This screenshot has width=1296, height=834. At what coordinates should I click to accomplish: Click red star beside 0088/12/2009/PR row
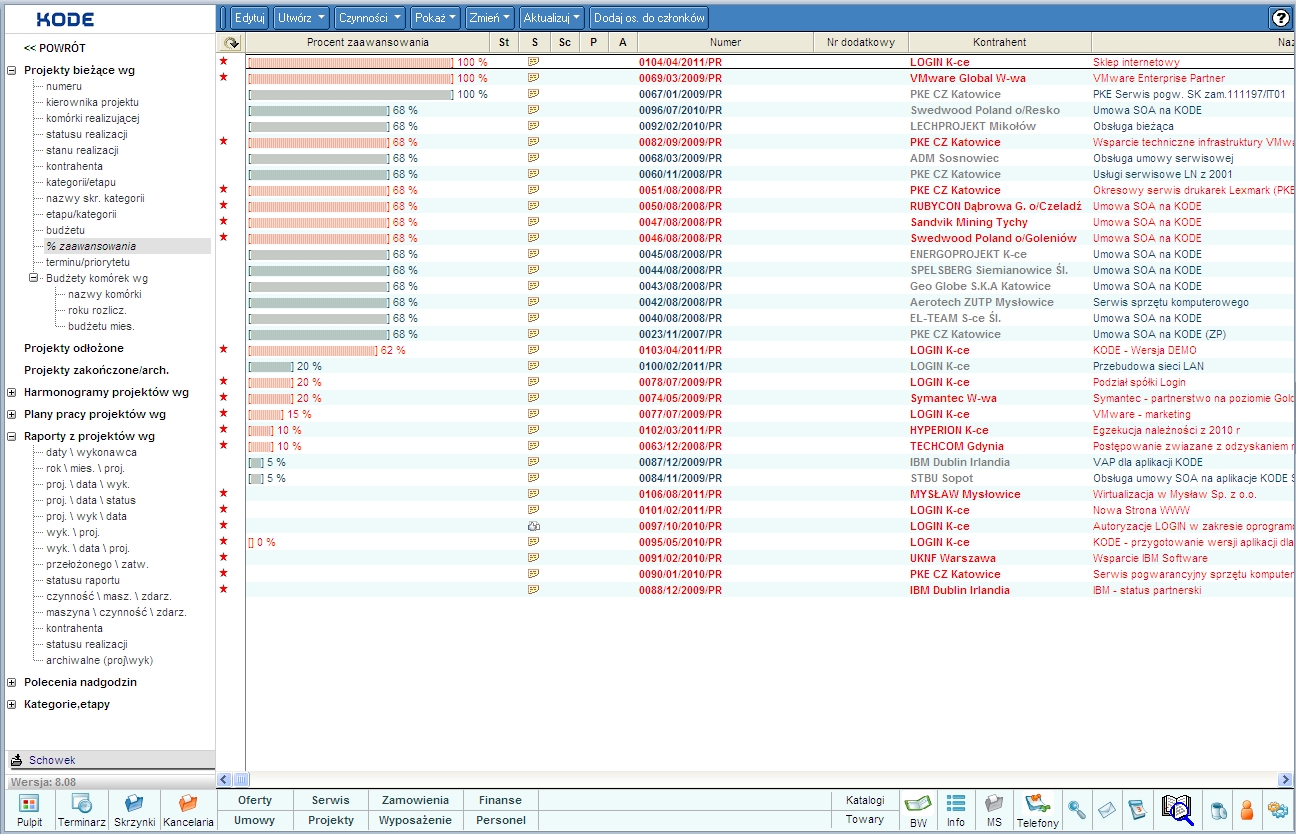pyautogui.click(x=224, y=590)
